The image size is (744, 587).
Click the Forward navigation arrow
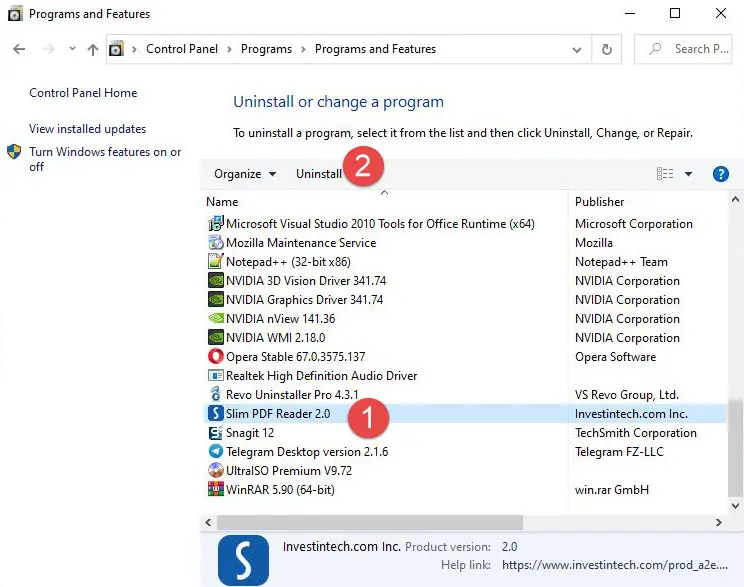click(x=48, y=49)
